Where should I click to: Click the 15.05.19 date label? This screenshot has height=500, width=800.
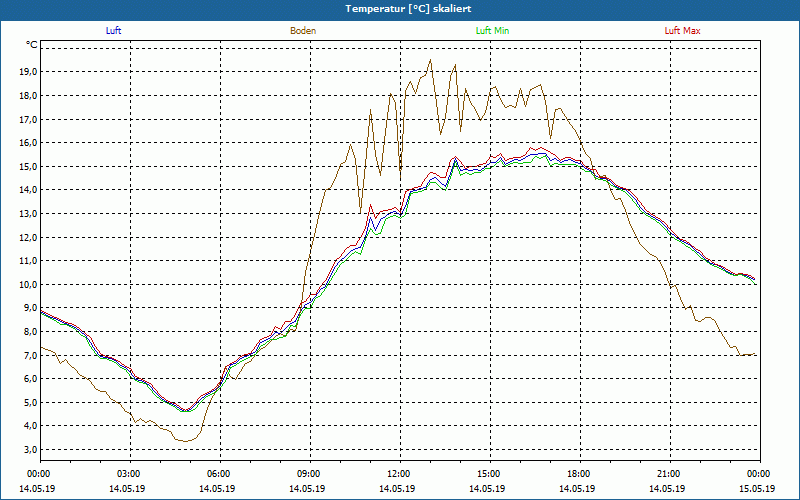[x=757, y=488]
